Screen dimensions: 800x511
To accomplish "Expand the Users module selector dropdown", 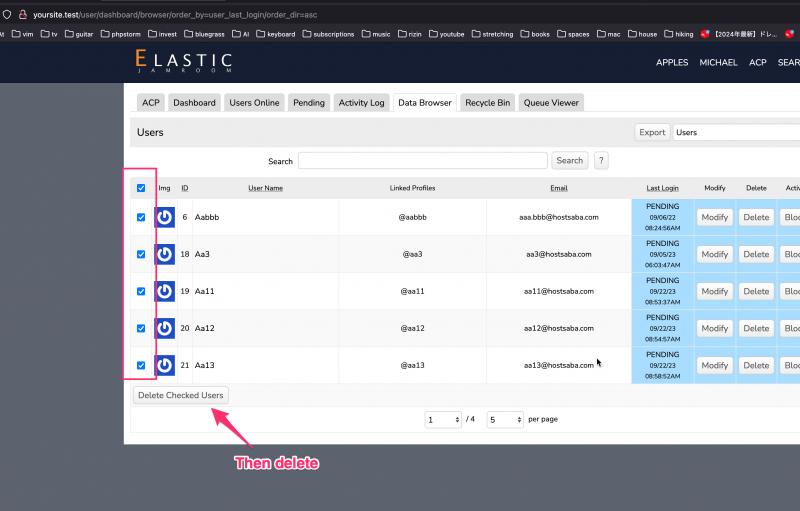I will pos(735,132).
